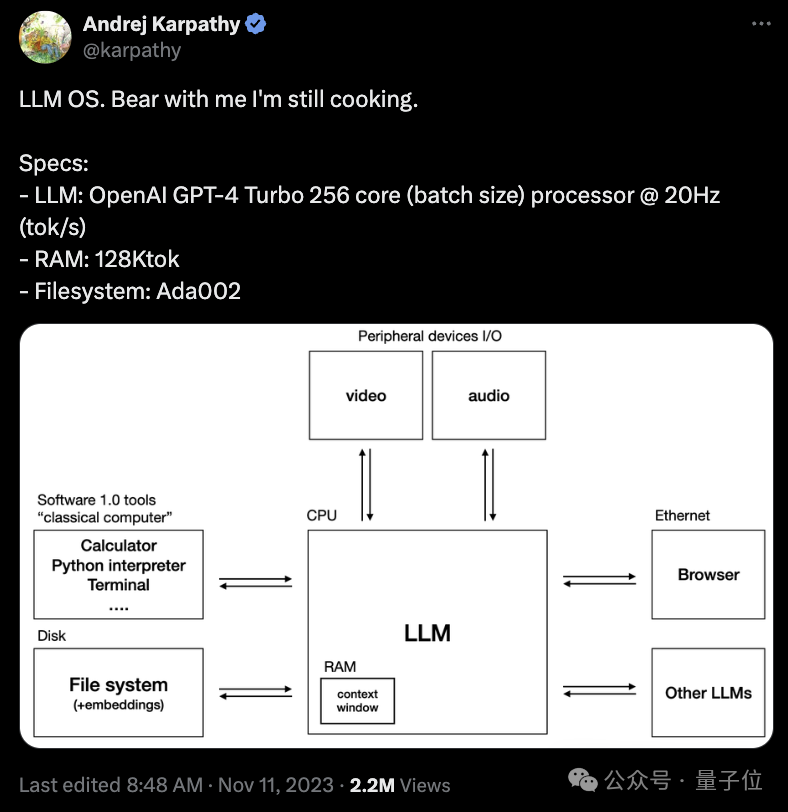Select the Software 1.0 tools box
This screenshot has width=788, height=812.
[x=118, y=575]
